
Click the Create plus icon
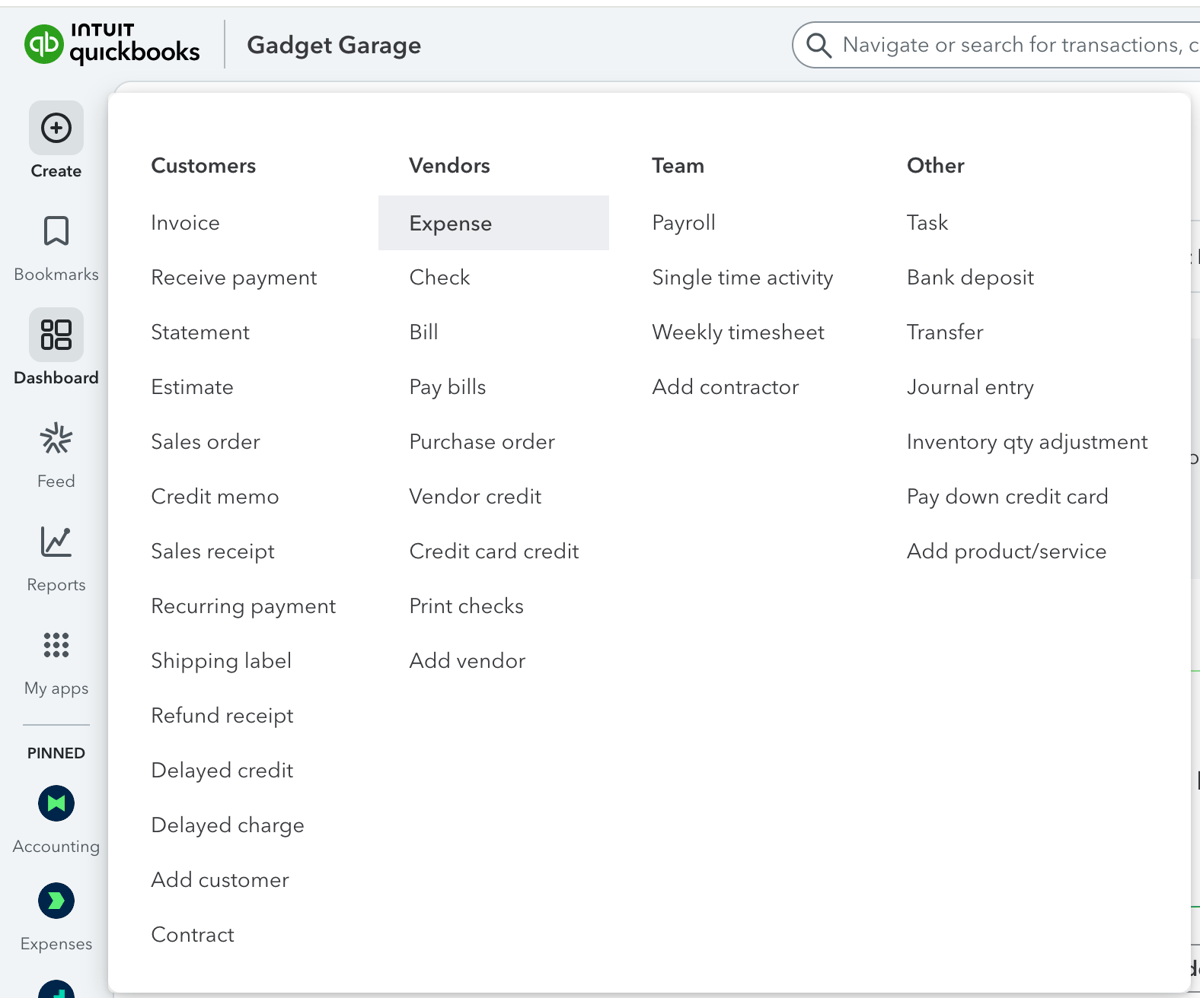pos(56,128)
